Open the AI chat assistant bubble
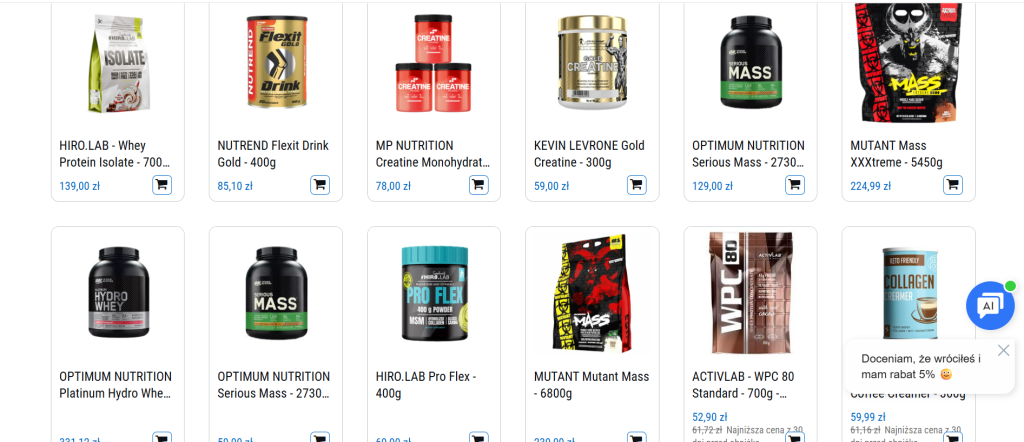The height and width of the screenshot is (442, 1024). point(990,306)
